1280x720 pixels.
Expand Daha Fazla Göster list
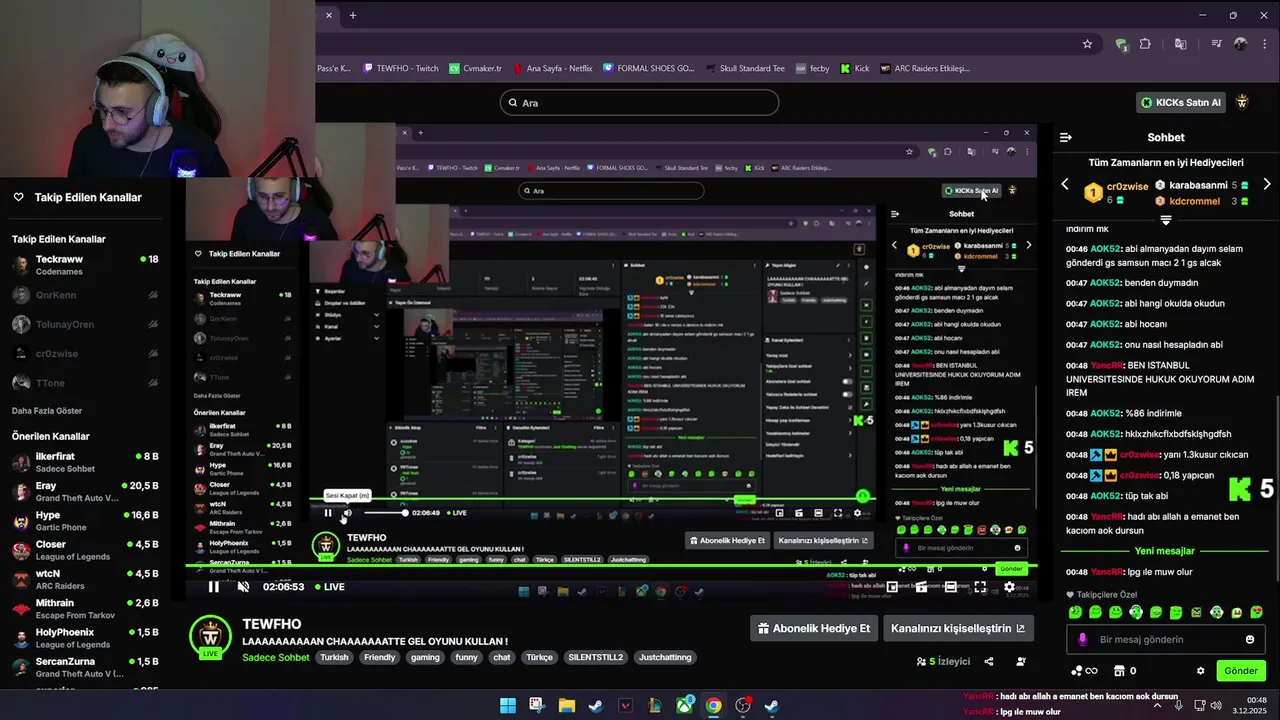(47, 411)
